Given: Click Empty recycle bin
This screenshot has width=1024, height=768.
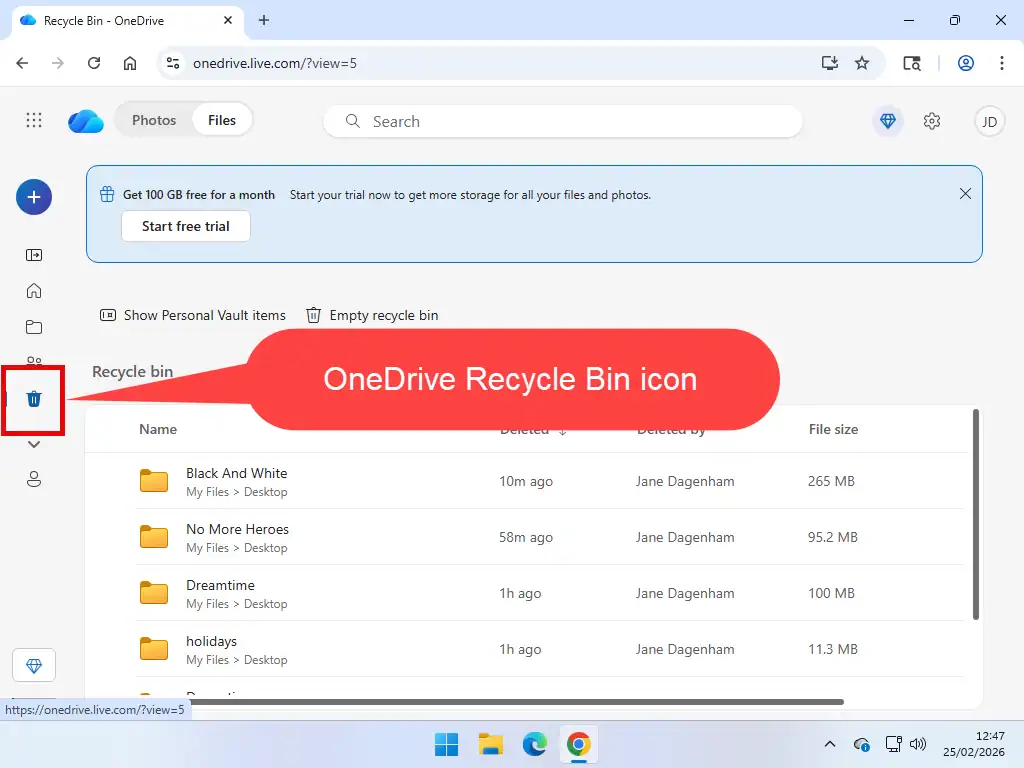Looking at the screenshot, I should click(x=371, y=315).
